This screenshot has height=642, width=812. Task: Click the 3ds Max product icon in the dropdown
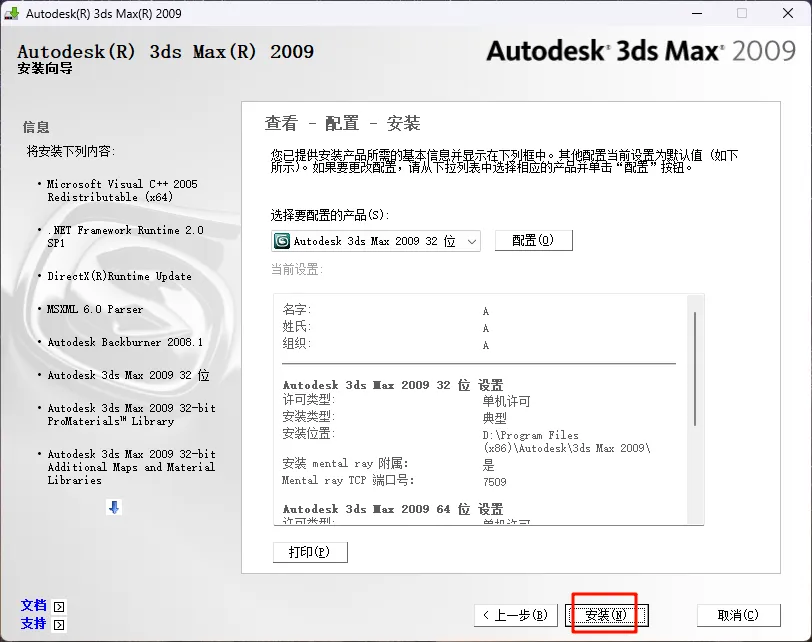tap(282, 241)
